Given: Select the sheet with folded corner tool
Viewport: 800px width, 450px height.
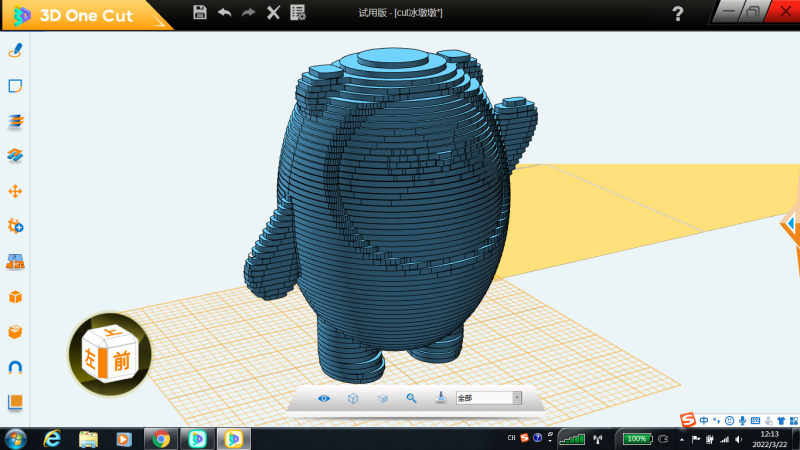Looking at the screenshot, I should tap(15, 86).
